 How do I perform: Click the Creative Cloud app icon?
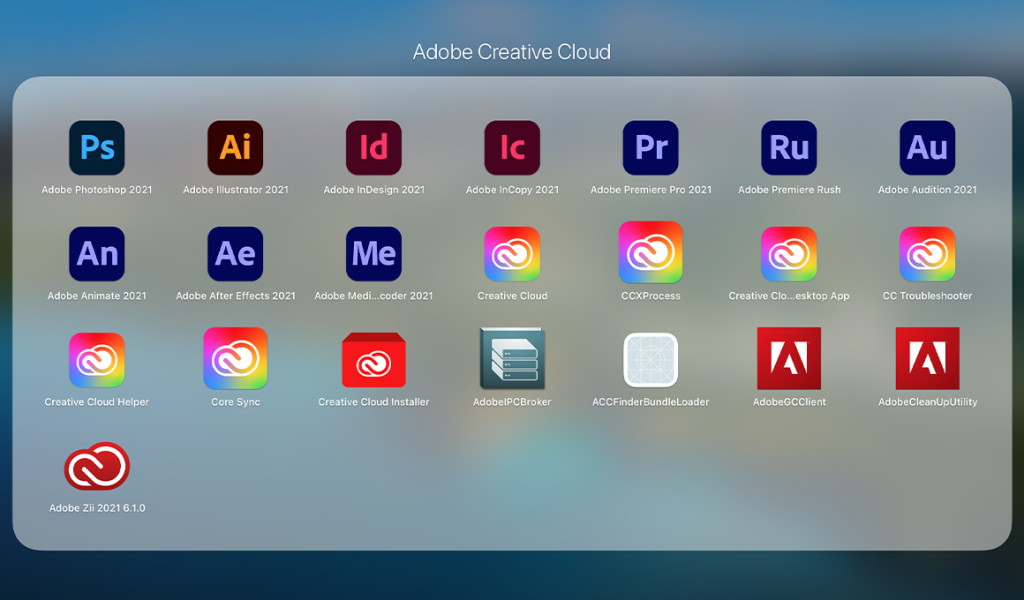pyautogui.click(x=512, y=253)
